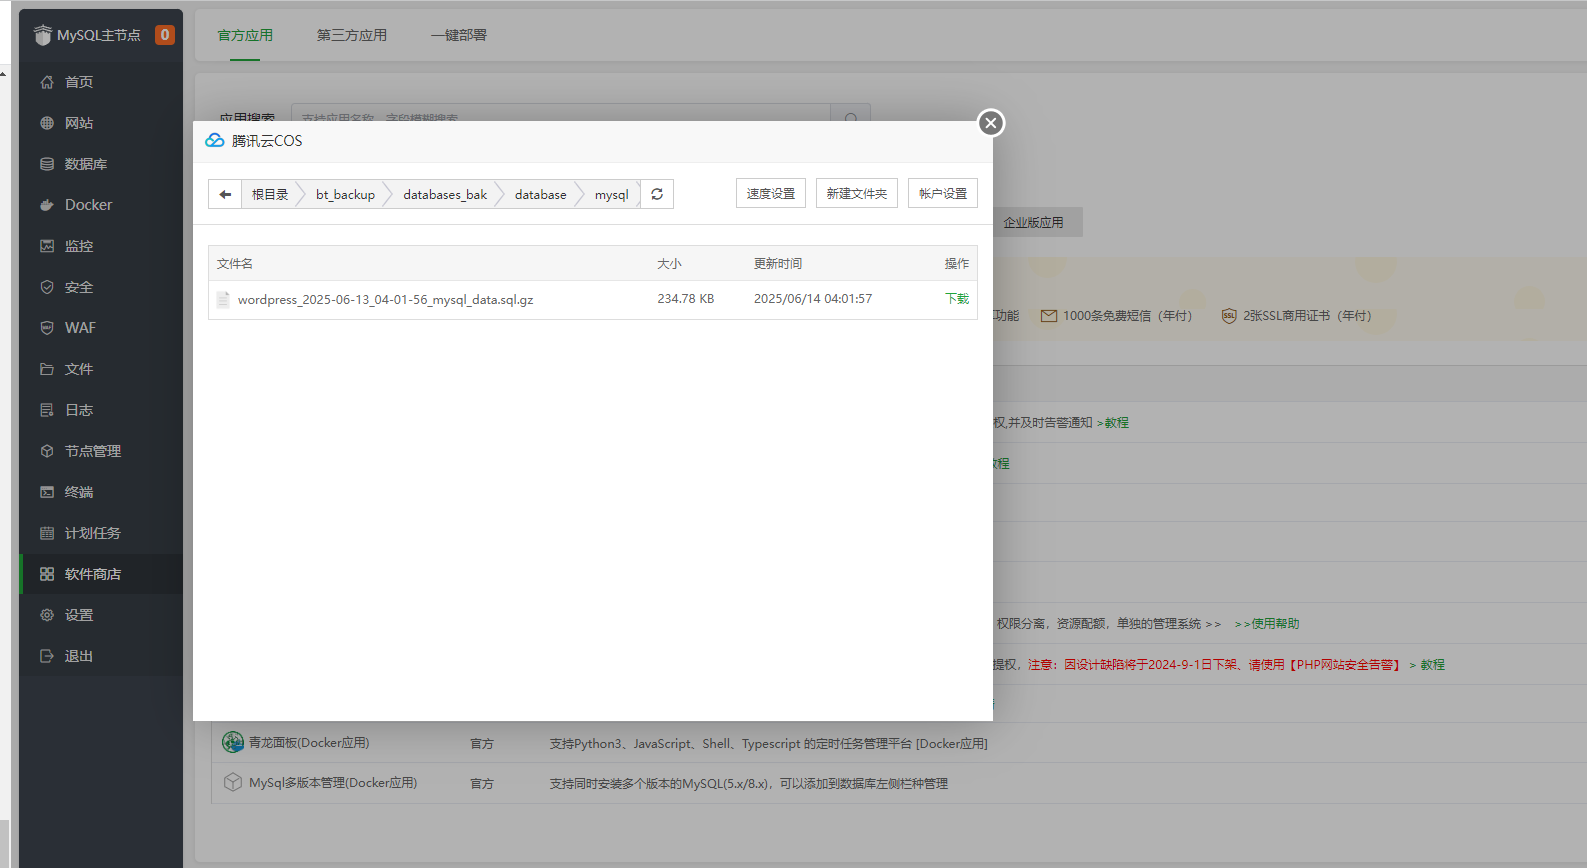Go to 数据库 in sidebar

(x=86, y=164)
